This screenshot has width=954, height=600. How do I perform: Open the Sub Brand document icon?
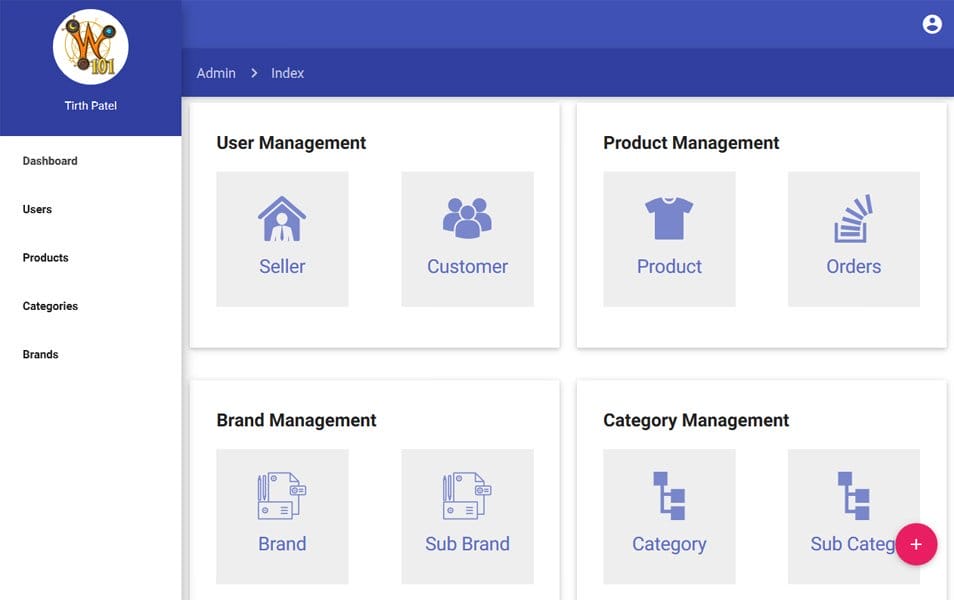point(467,496)
